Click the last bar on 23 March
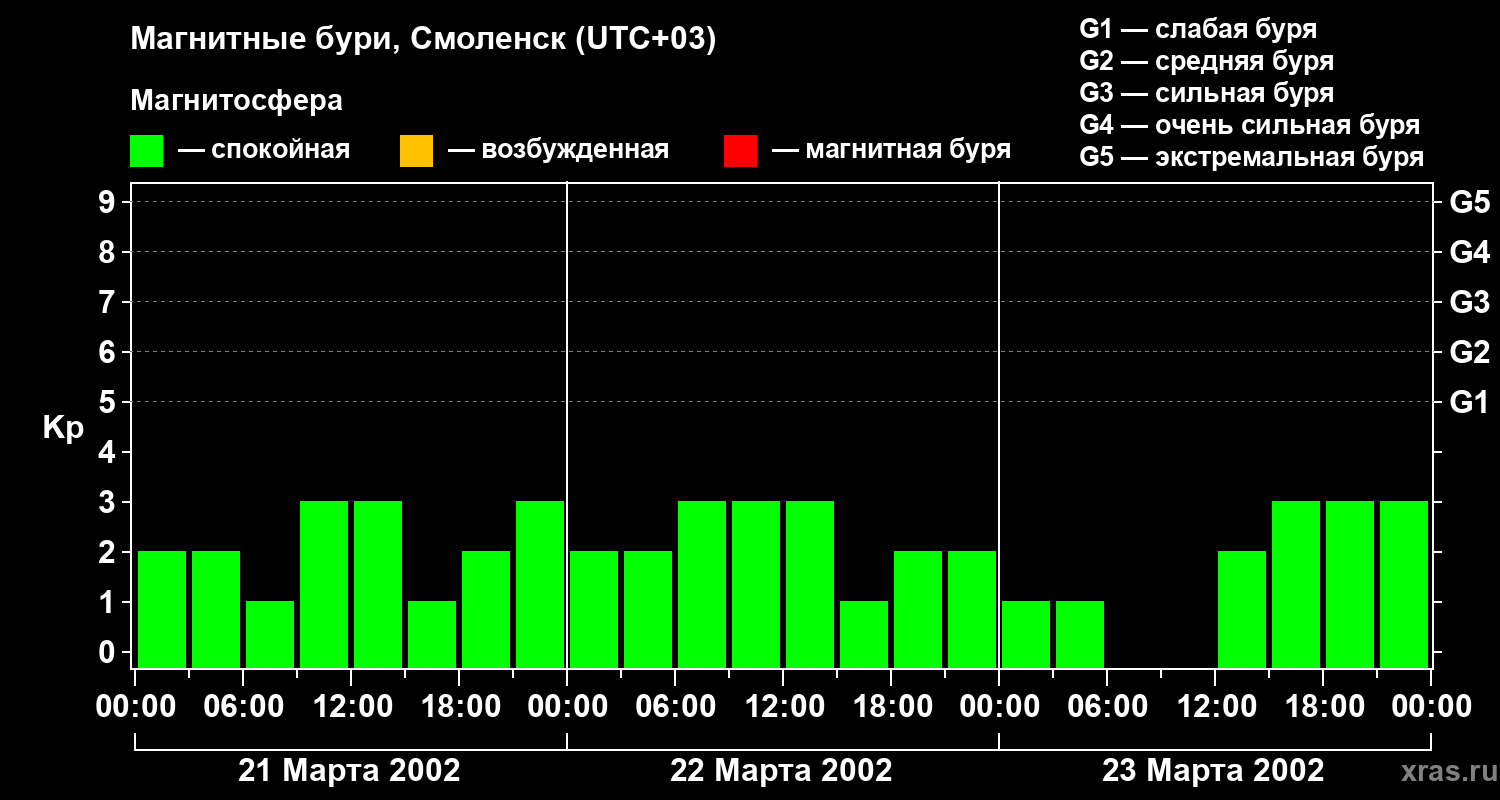The height and width of the screenshot is (800, 1500). pyautogui.click(x=1404, y=584)
